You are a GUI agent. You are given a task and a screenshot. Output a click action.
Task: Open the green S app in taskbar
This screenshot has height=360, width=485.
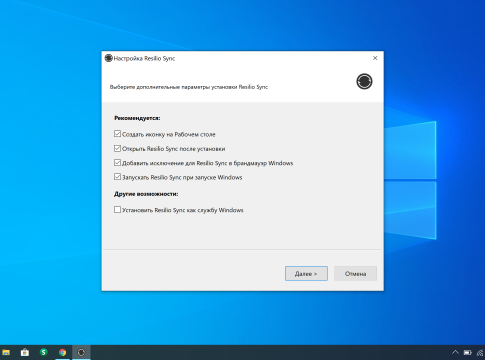44,352
